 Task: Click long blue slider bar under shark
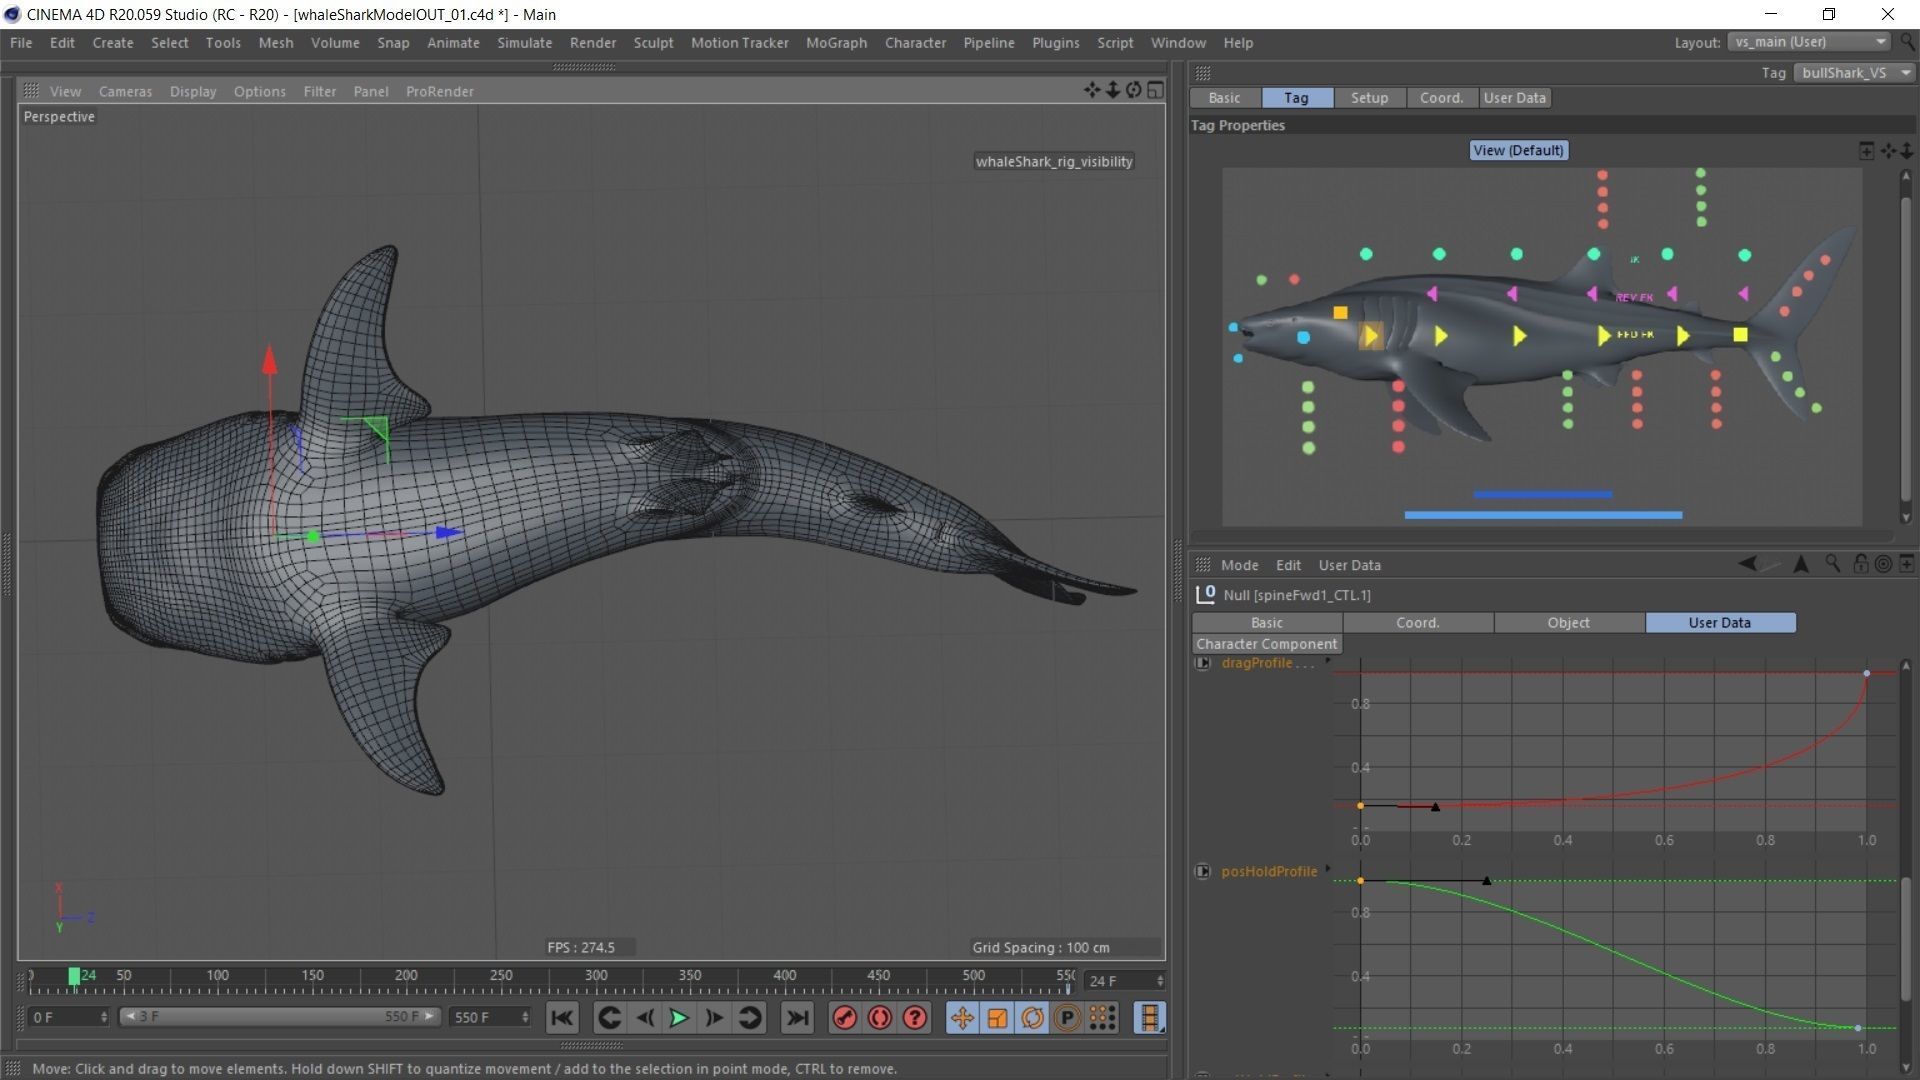(1543, 515)
